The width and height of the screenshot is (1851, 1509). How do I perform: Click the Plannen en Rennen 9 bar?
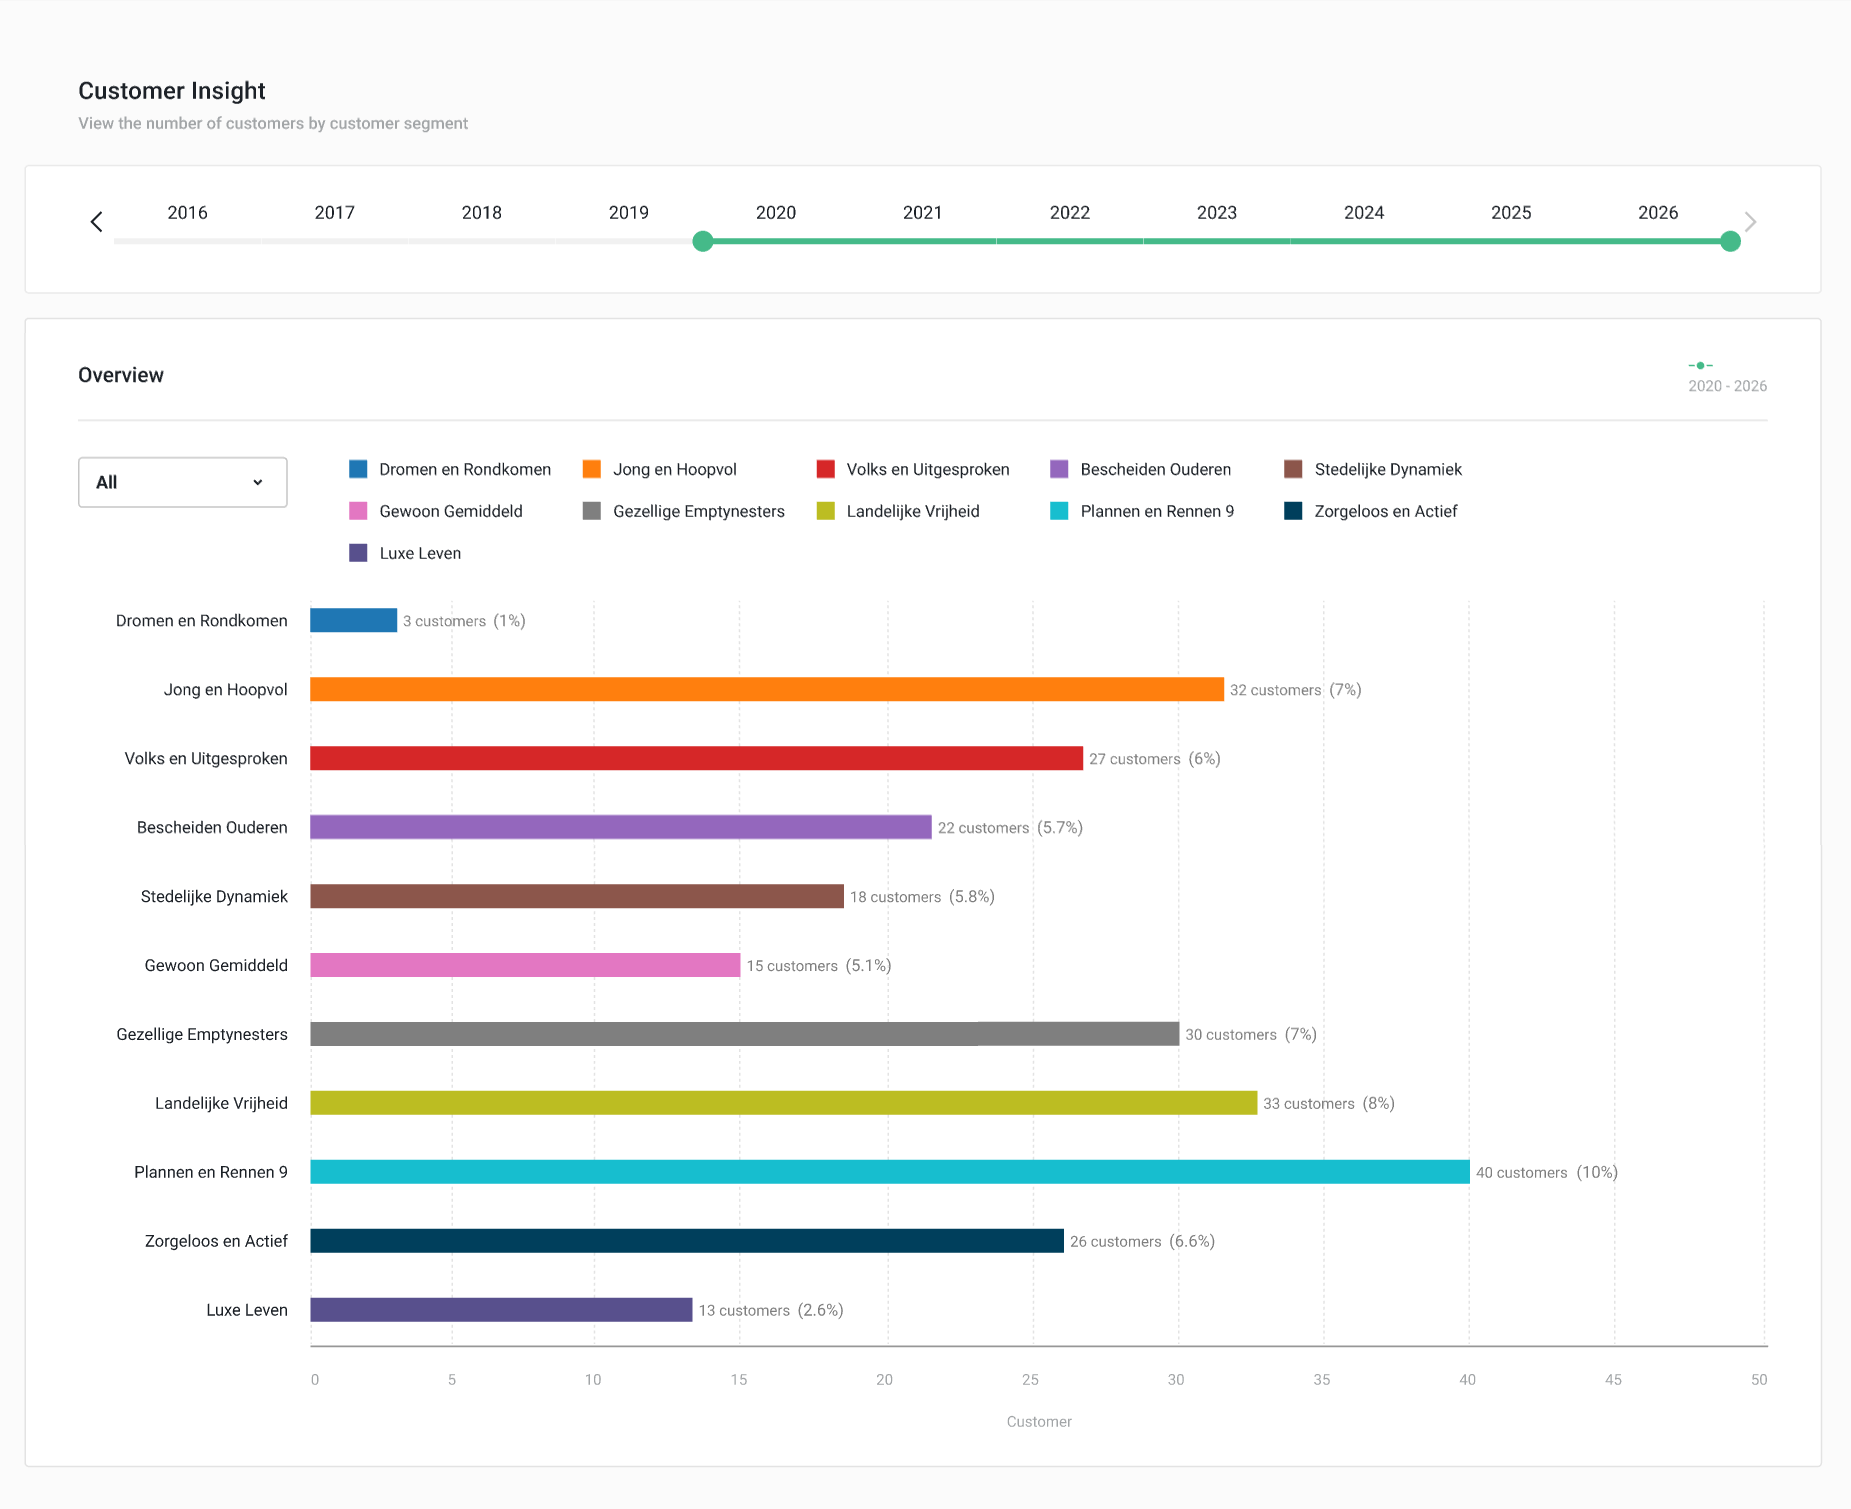click(x=889, y=1172)
